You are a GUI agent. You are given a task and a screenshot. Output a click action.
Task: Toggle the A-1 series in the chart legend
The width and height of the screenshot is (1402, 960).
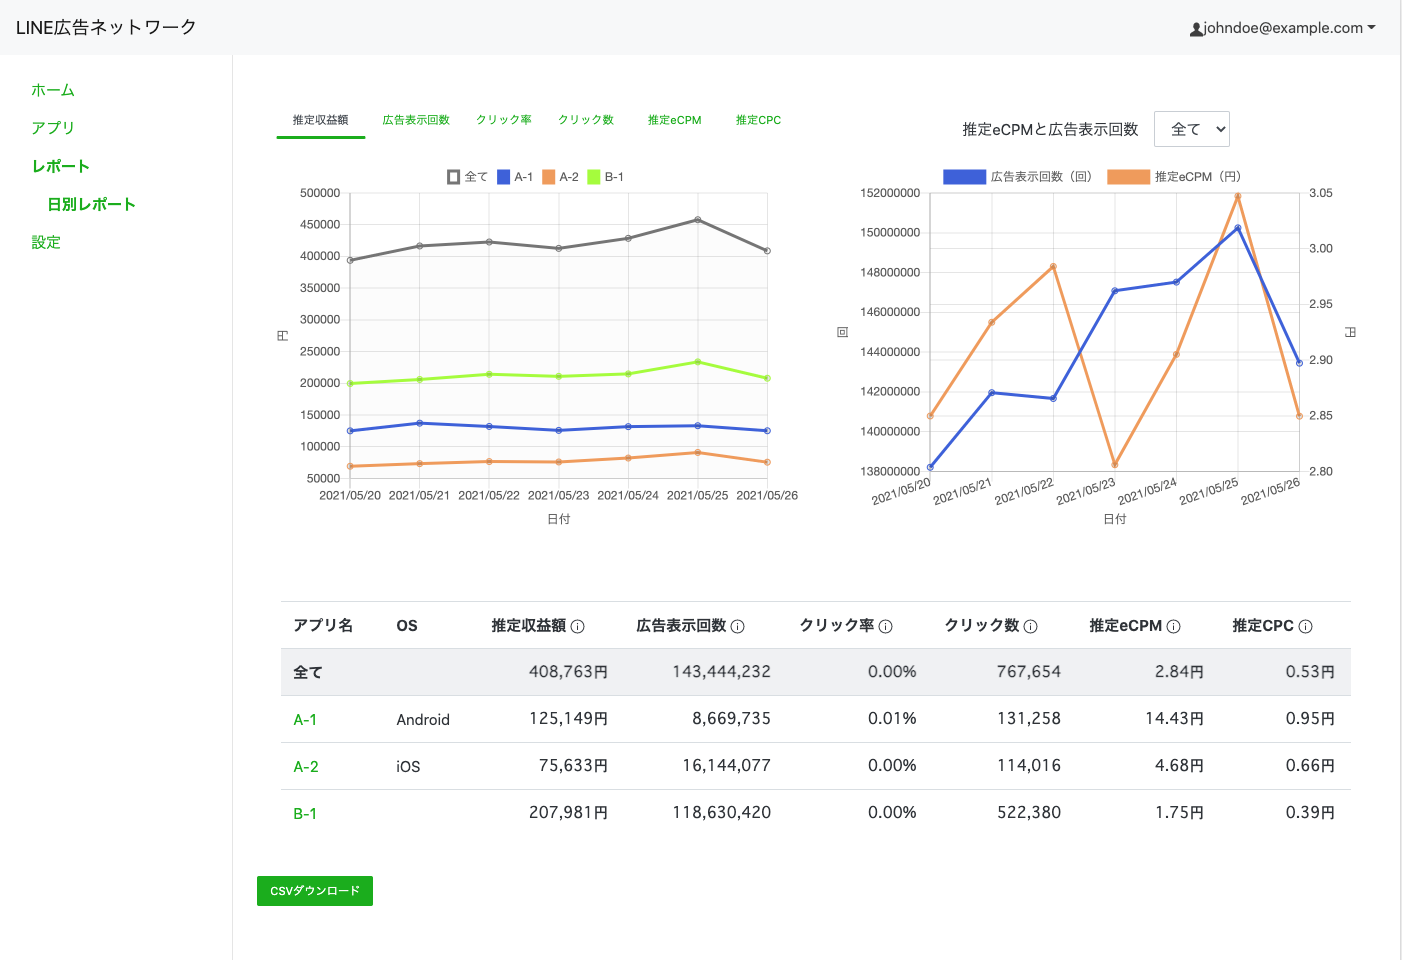coord(515,177)
